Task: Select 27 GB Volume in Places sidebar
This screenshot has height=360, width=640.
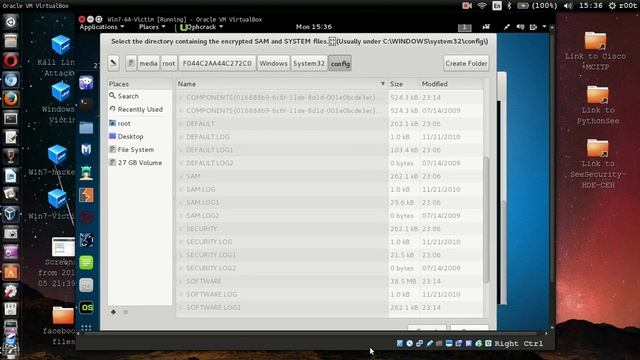Action: pos(140,162)
